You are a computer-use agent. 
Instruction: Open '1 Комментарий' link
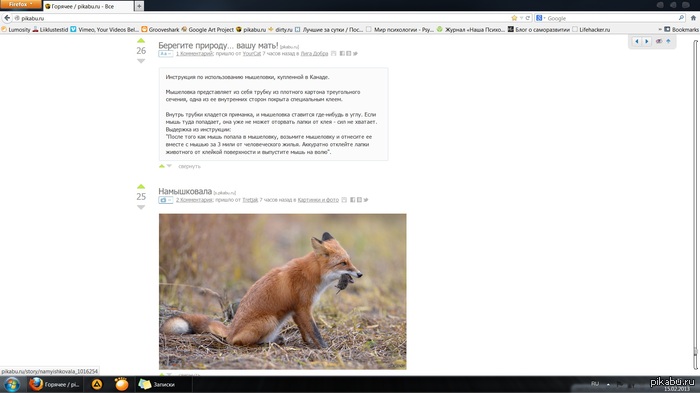tap(195, 54)
